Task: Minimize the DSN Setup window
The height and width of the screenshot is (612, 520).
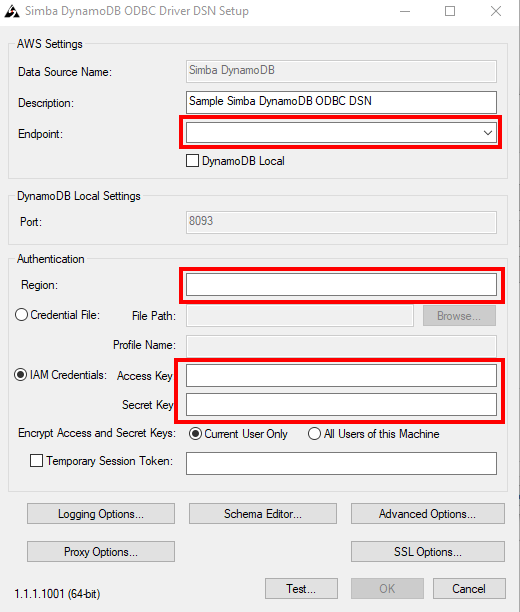Action: (405, 11)
